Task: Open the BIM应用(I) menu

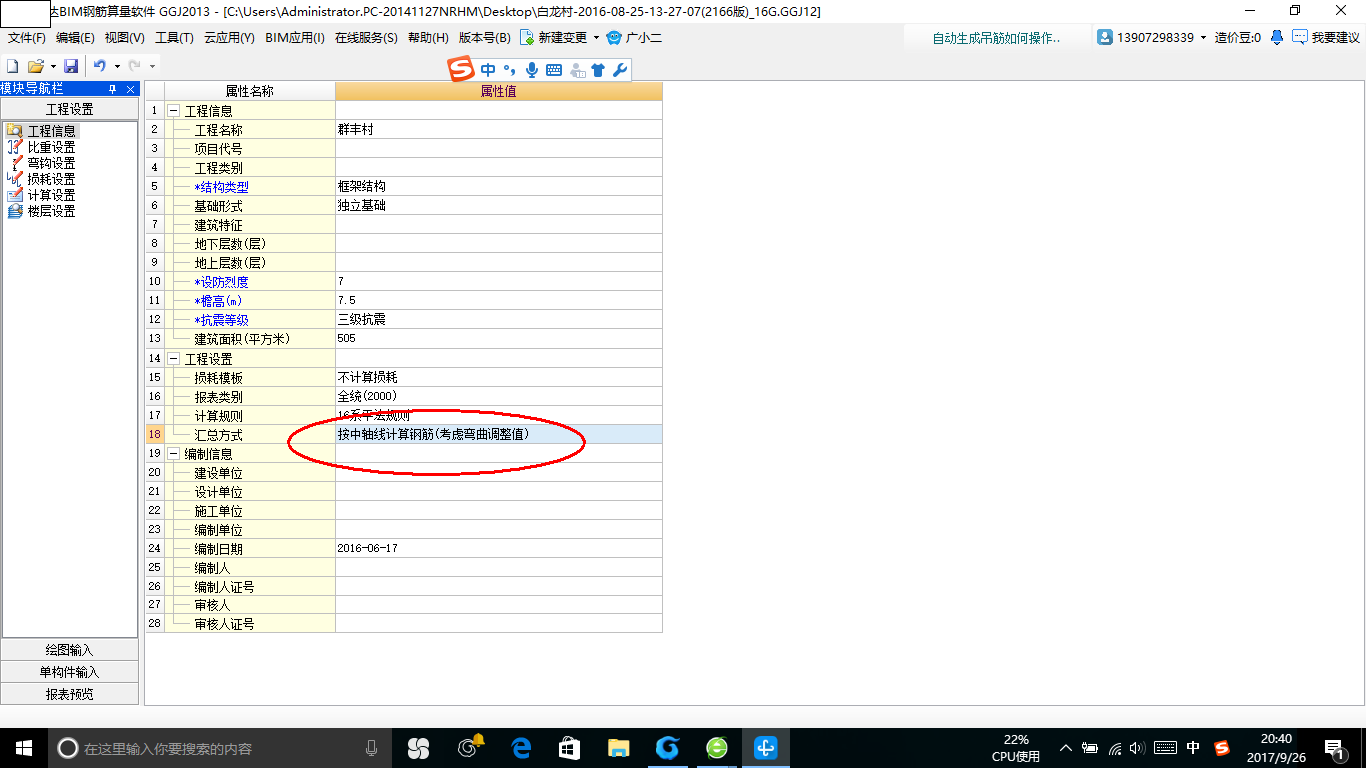Action: pos(295,38)
